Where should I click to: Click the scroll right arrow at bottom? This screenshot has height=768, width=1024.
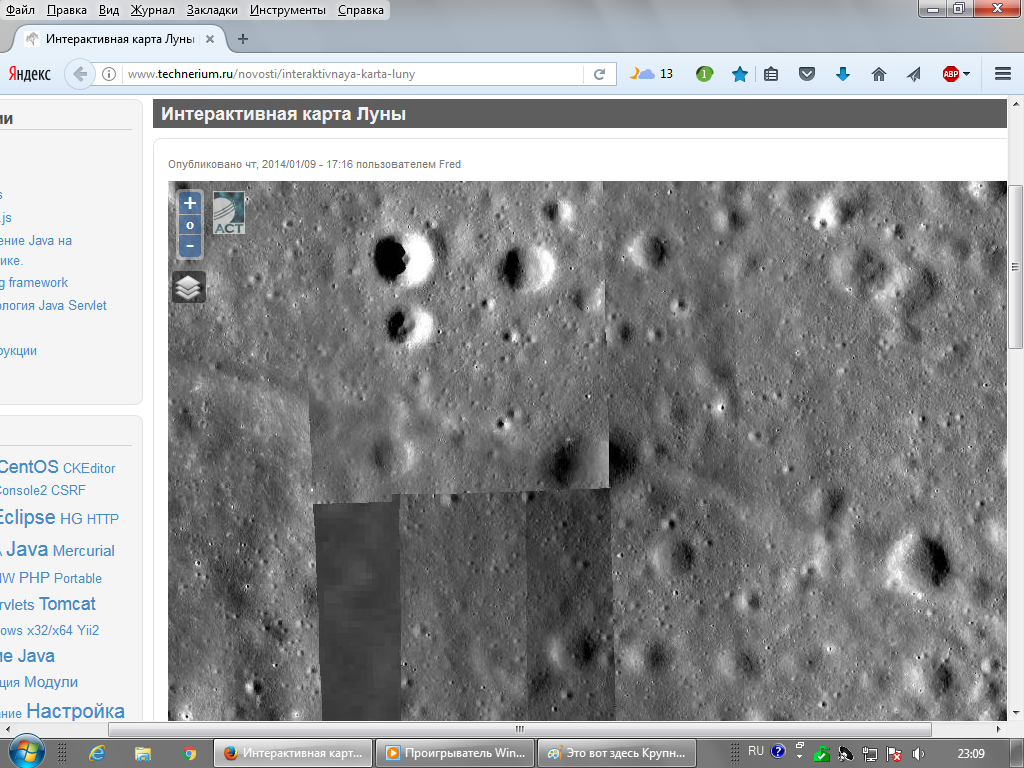[999, 729]
